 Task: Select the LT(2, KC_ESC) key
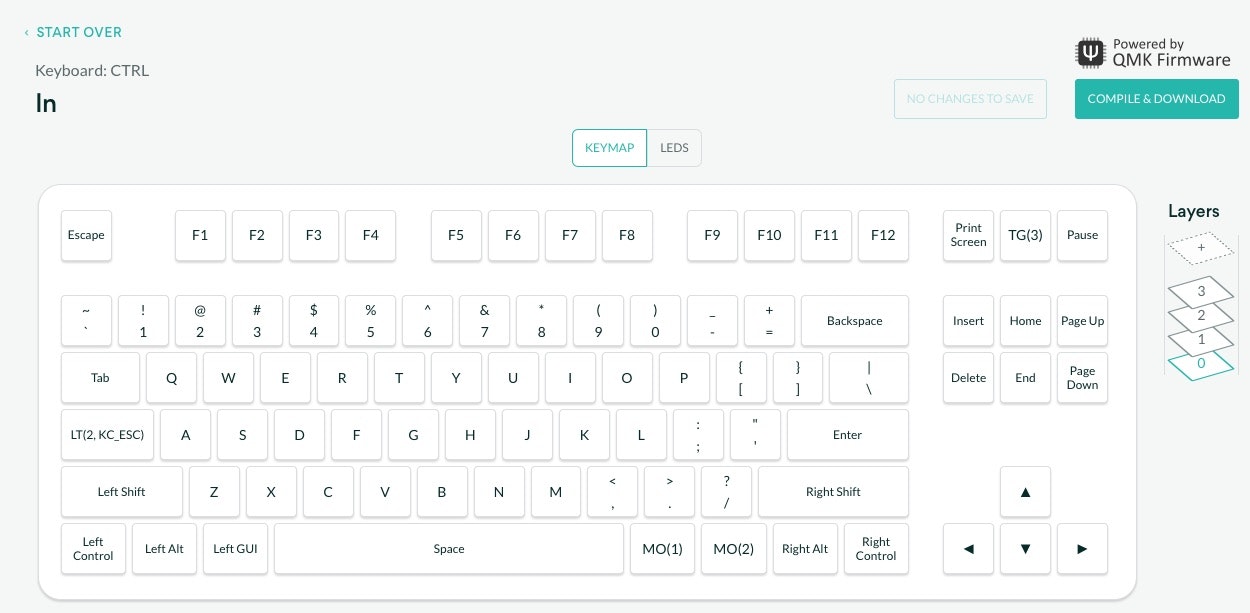[x=107, y=435]
